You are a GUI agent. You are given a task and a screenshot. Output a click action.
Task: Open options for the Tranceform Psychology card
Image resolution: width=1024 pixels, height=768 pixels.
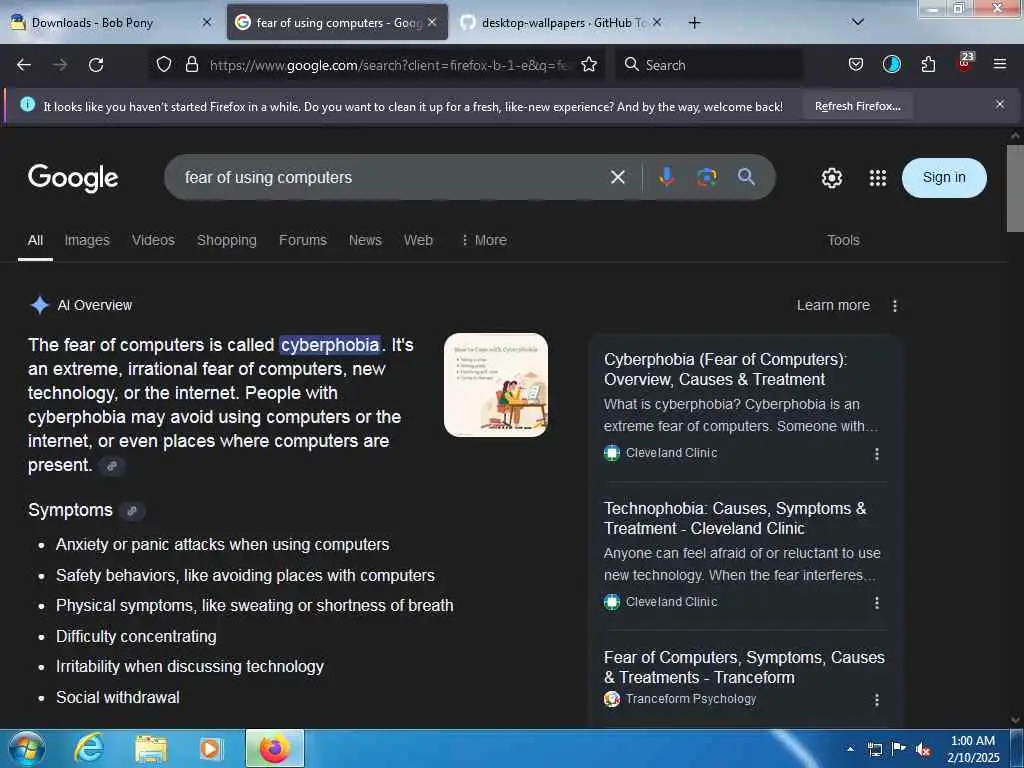tap(876, 700)
